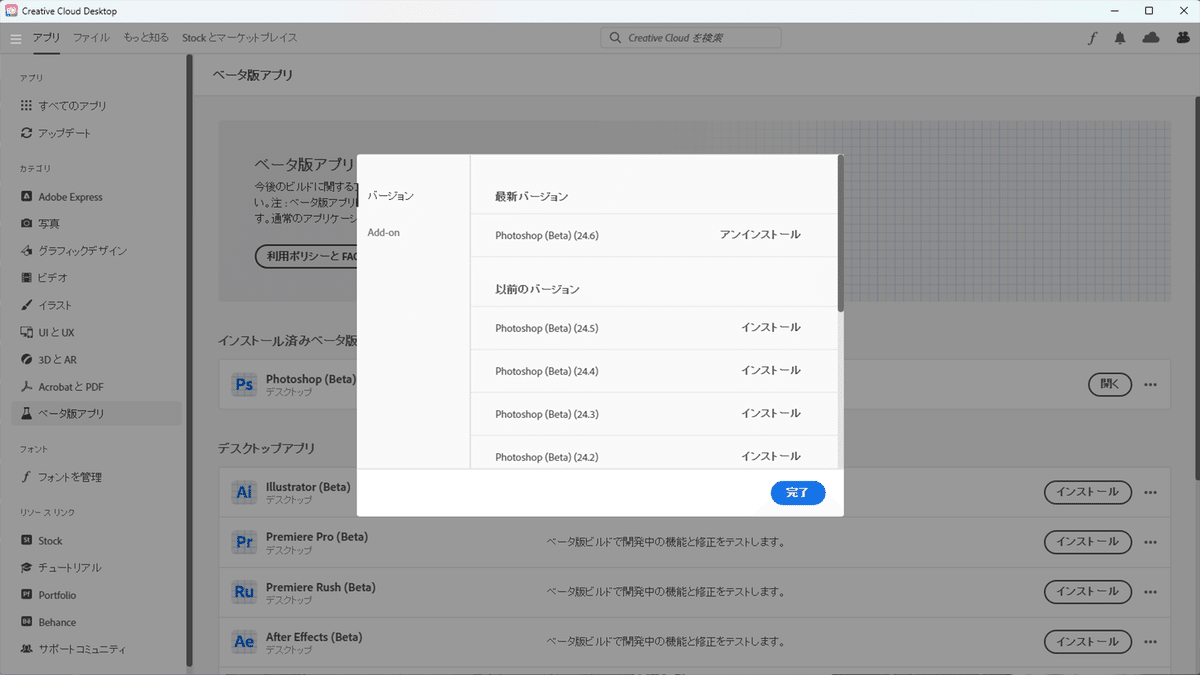1200x675 pixels.
Task: Click the version list scrollbar in dialog
Action: pos(841,233)
